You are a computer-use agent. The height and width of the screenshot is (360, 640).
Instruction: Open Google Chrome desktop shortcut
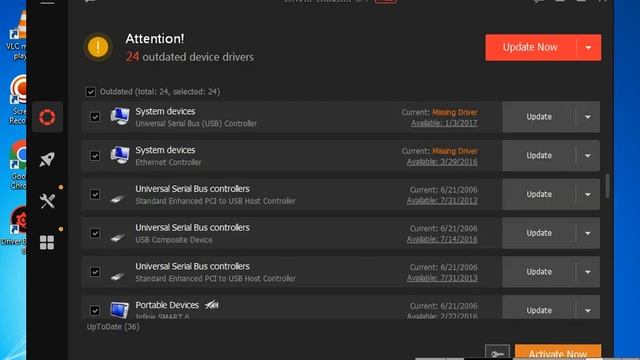pos(17,165)
